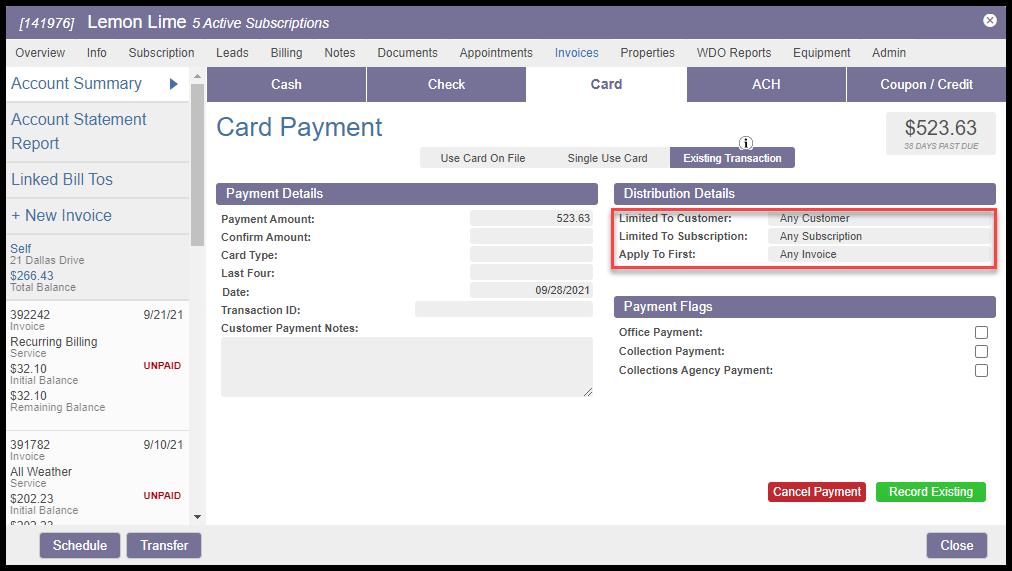Enable the Office Payment checkbox
This screenshot has width=1012, height=571.
(x=981, y=333)
